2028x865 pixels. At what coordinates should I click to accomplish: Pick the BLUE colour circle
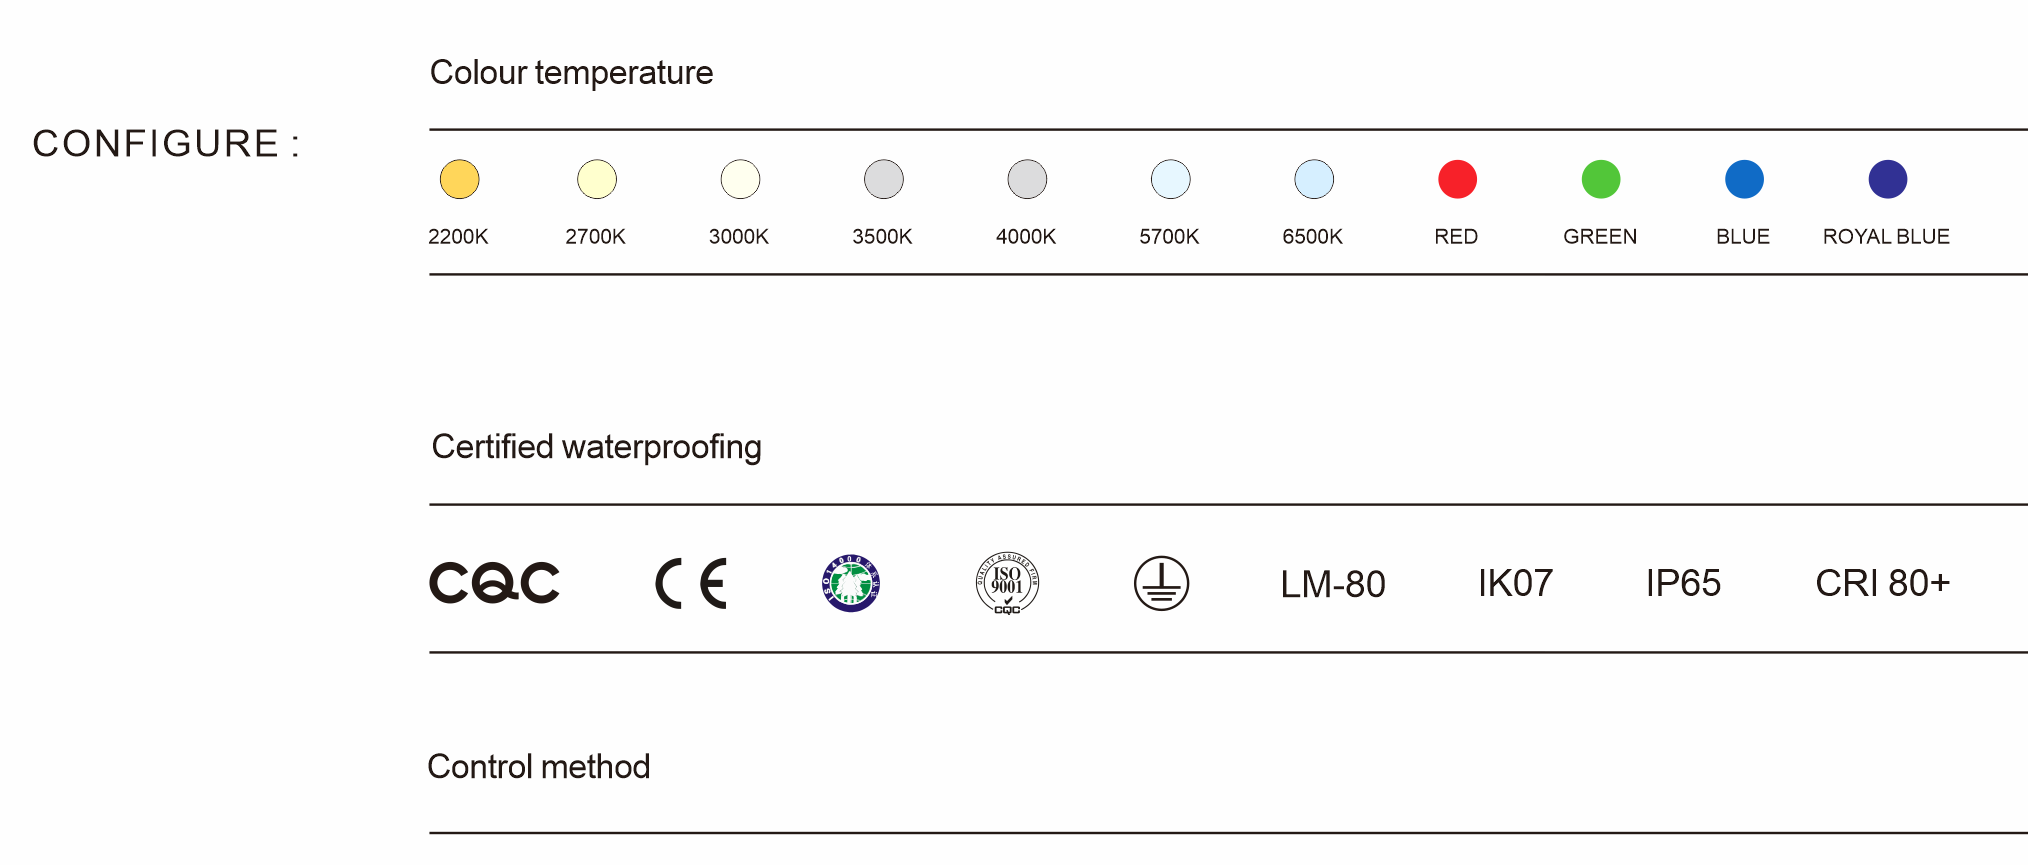coord(1744,180)
